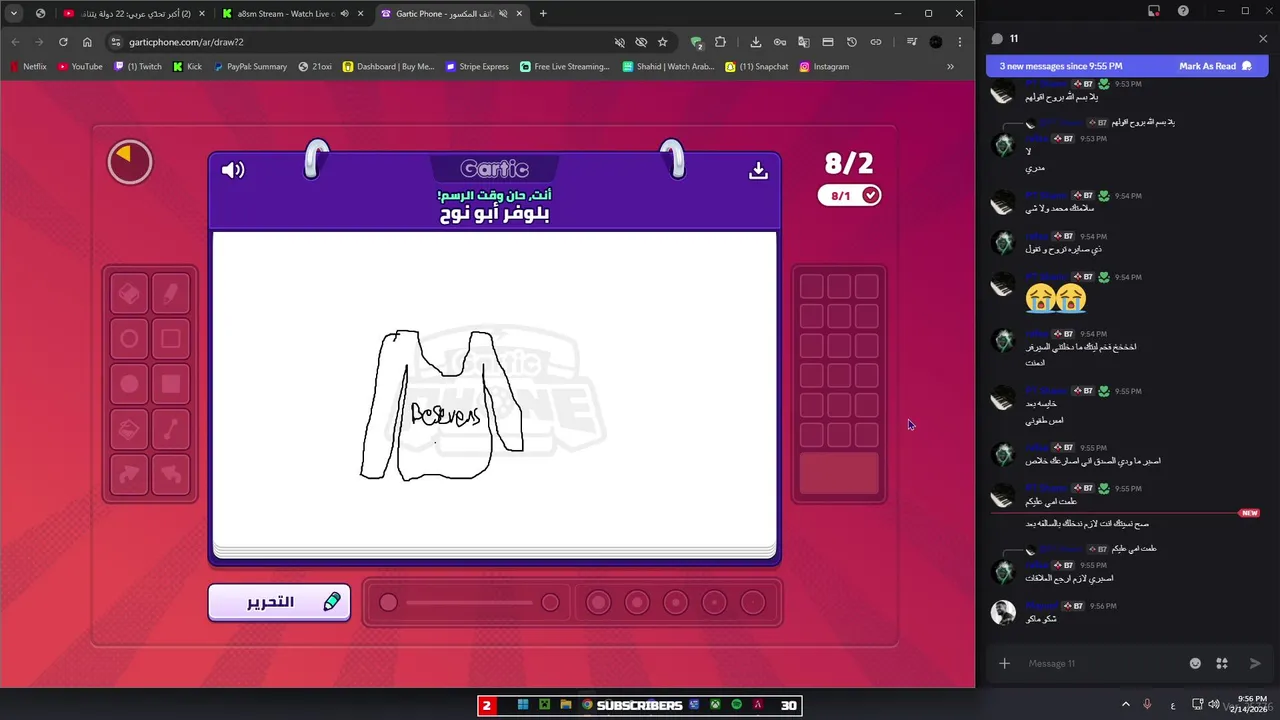Open the Windows Start menu

click(523, 705)
